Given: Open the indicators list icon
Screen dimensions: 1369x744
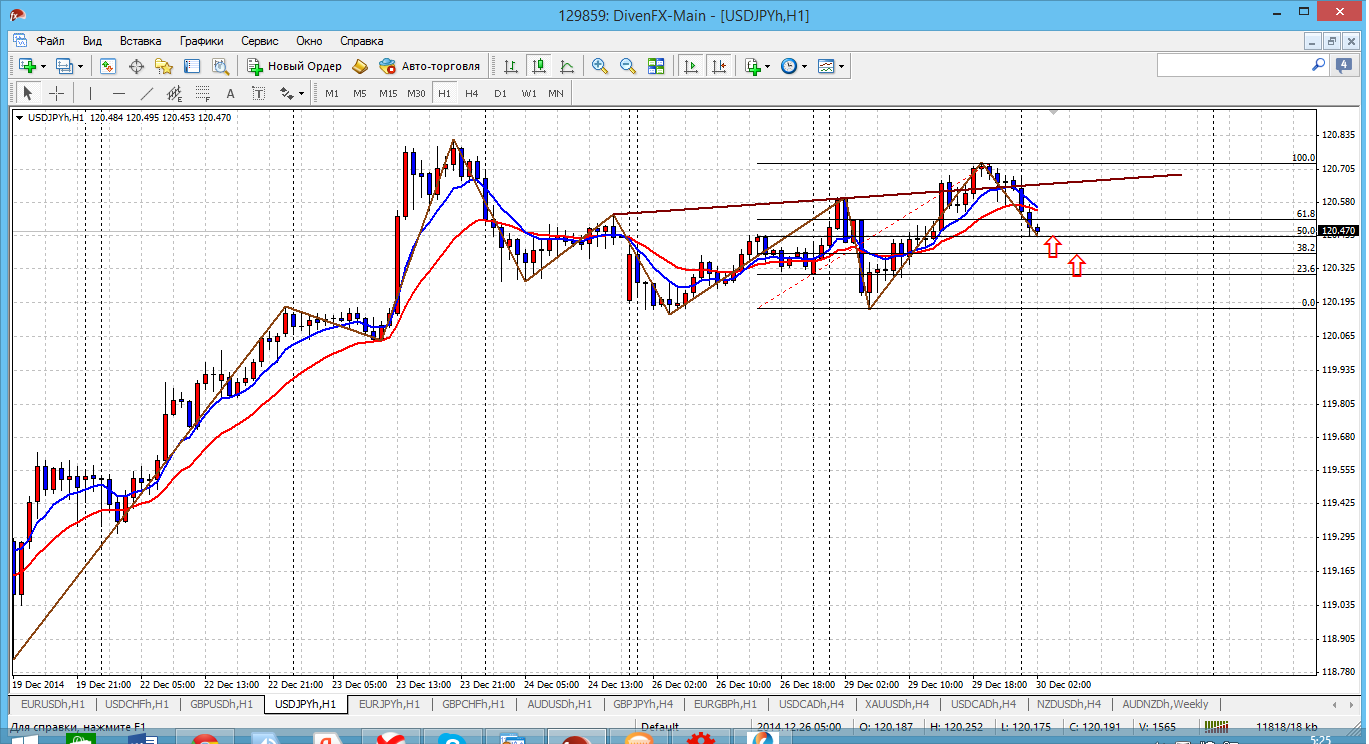Looking at the screenshot, I should tap(752, 66).
